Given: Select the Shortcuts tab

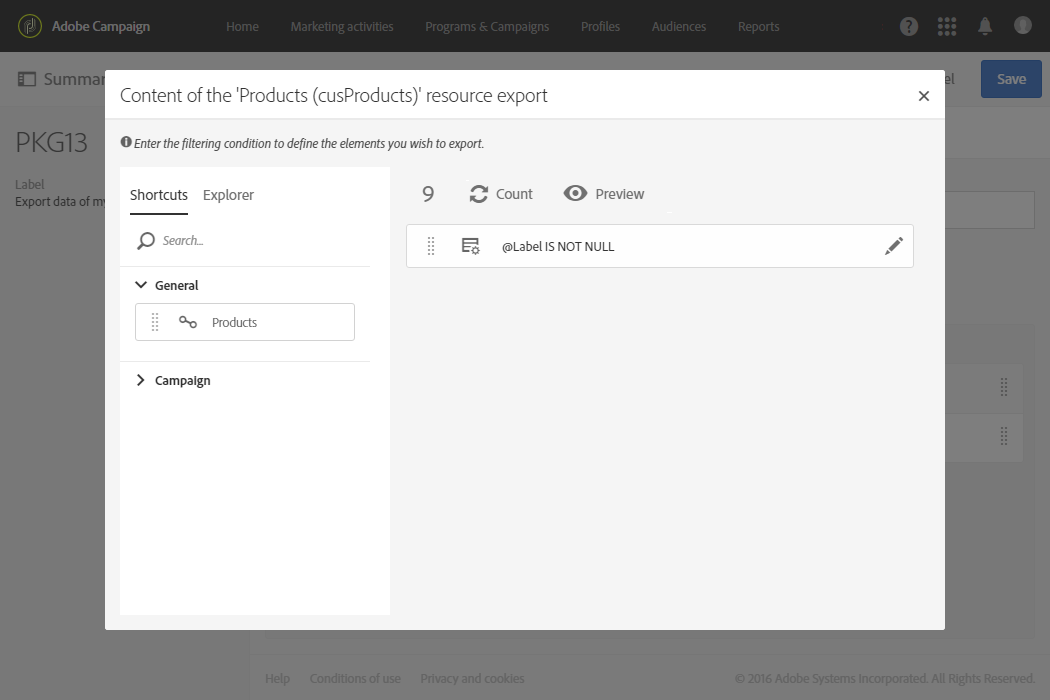Looking at the screenshot, I should [x=159, y=195].
